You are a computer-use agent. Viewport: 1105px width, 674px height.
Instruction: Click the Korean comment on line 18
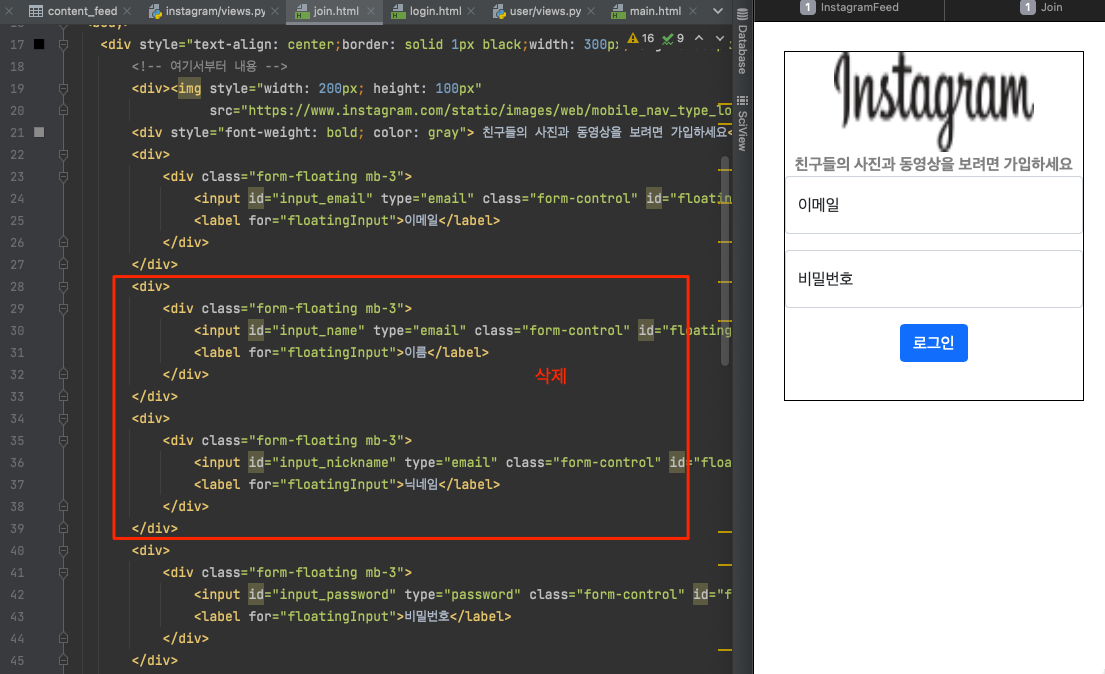(x=209, y=66)
